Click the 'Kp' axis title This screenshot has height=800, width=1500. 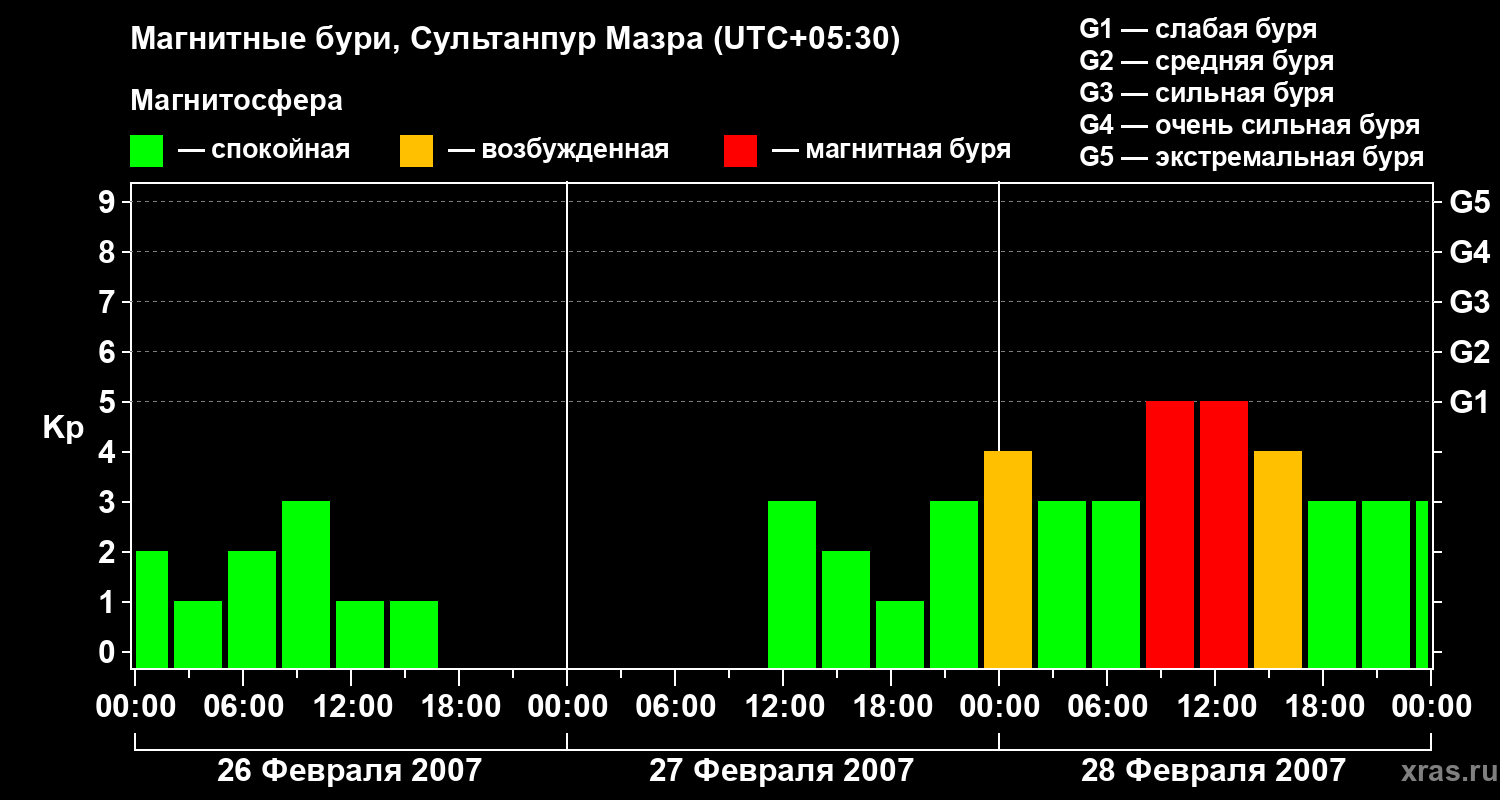click(63, 428)
